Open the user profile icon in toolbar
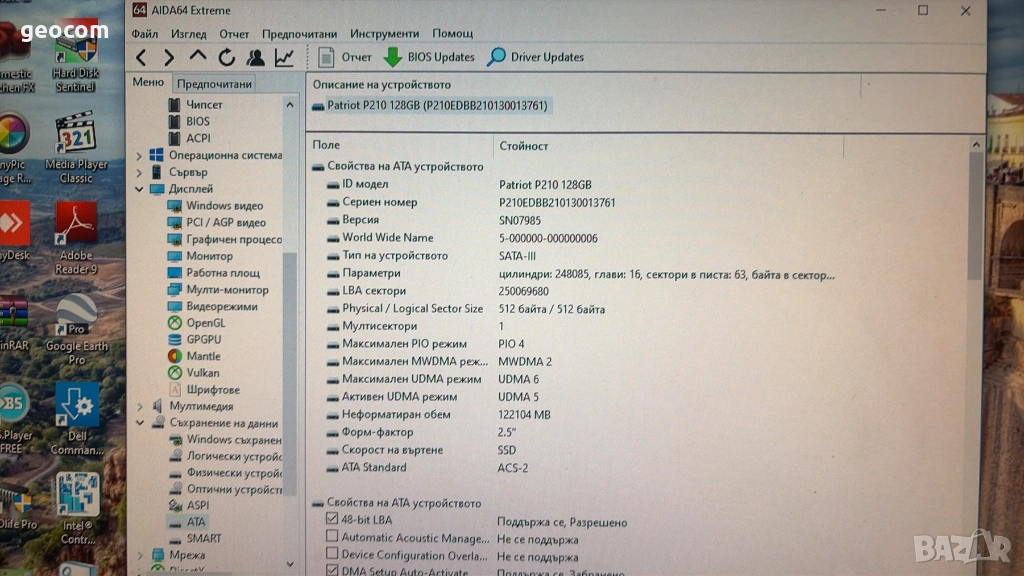1024x576 pixels. (x=256, y=58)
